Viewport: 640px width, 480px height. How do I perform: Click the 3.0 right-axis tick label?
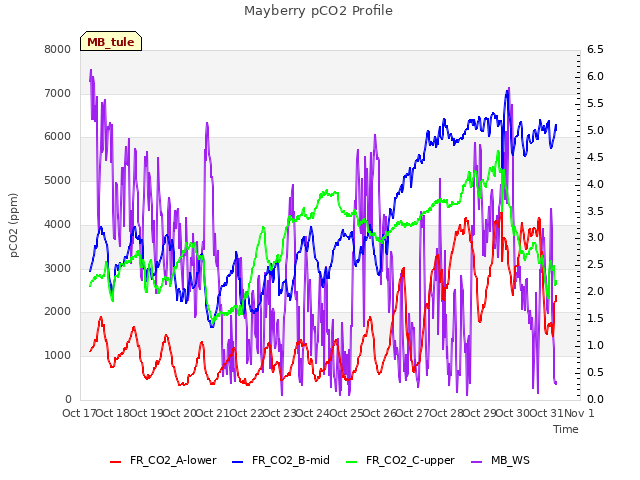(595, 238)
